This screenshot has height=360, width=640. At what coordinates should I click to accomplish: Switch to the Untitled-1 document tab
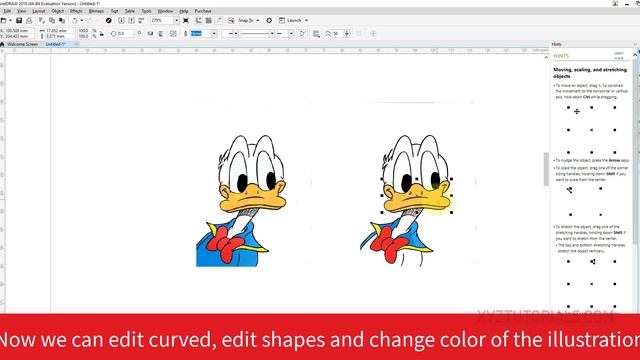pos(56,44)
